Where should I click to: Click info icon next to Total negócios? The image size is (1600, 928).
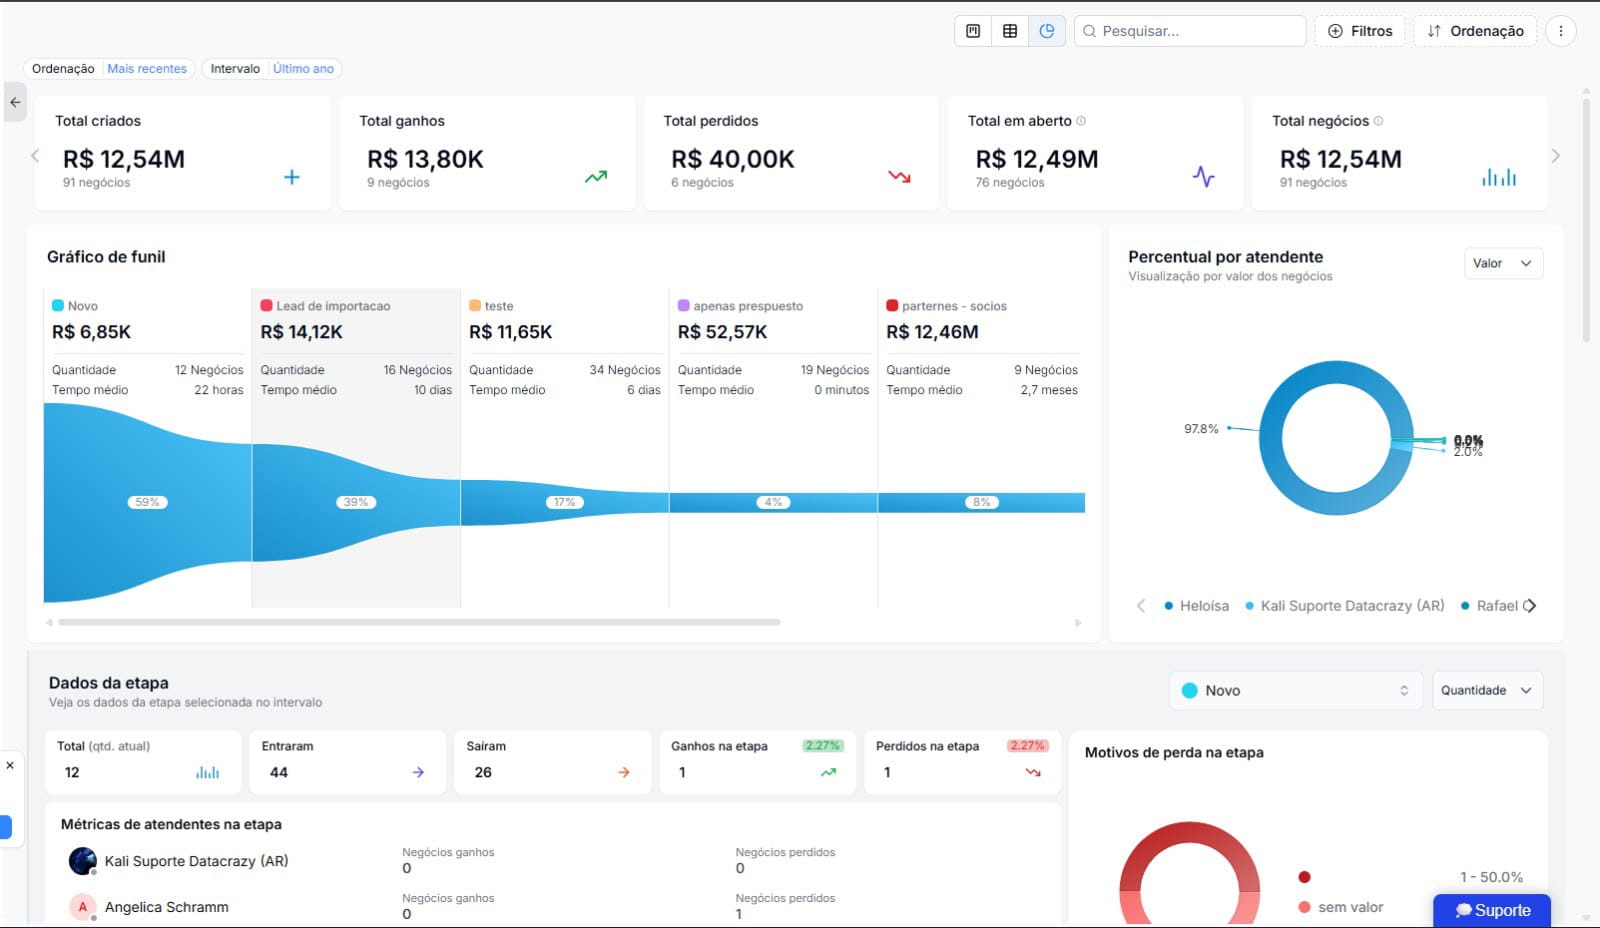1378,121
